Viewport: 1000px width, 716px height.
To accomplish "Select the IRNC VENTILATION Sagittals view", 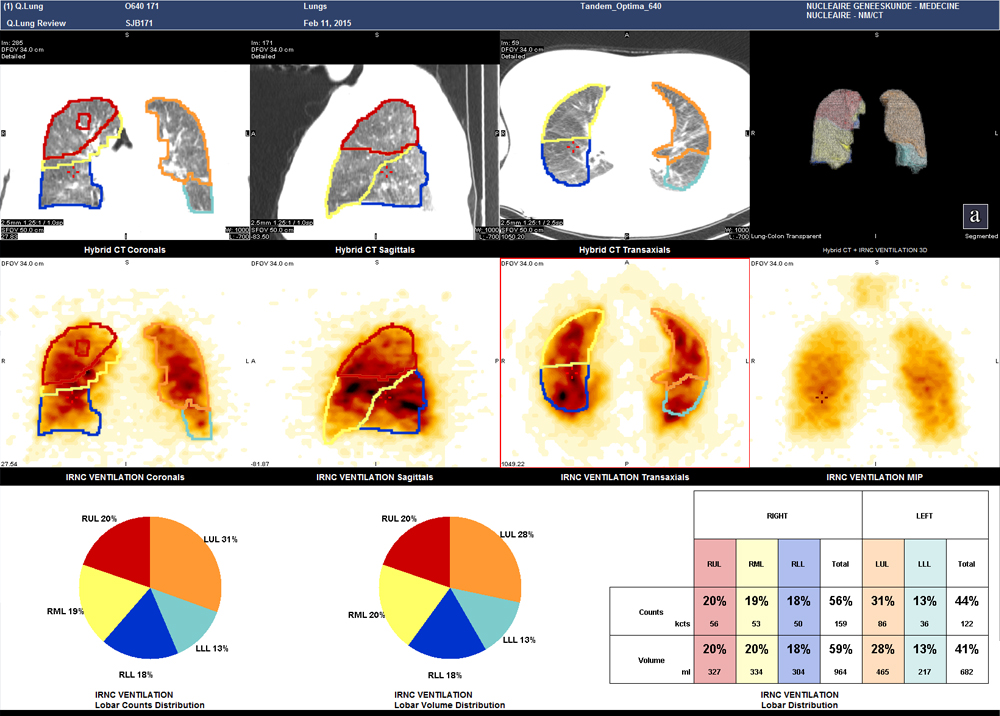I will click(x=374, y=477).
